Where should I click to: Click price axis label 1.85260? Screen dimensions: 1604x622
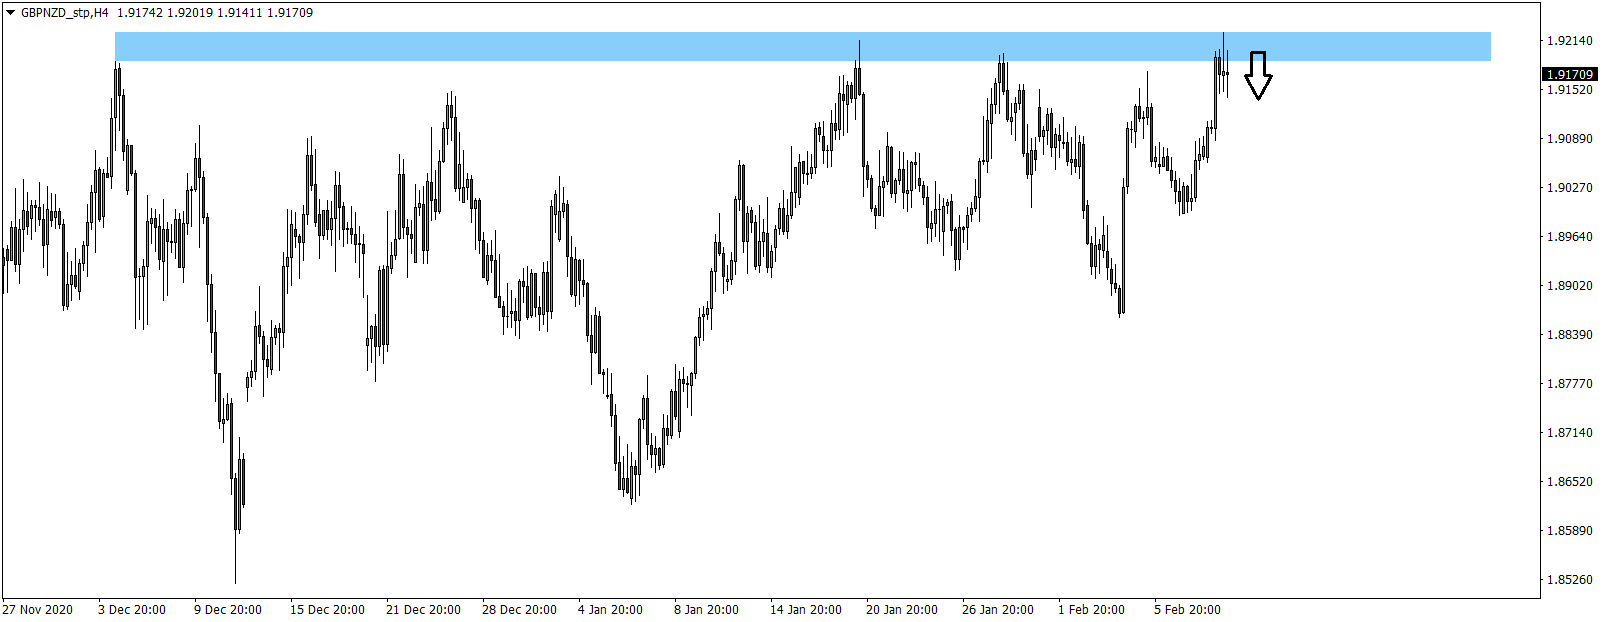pyautogui.click(x=1570, y=580)
